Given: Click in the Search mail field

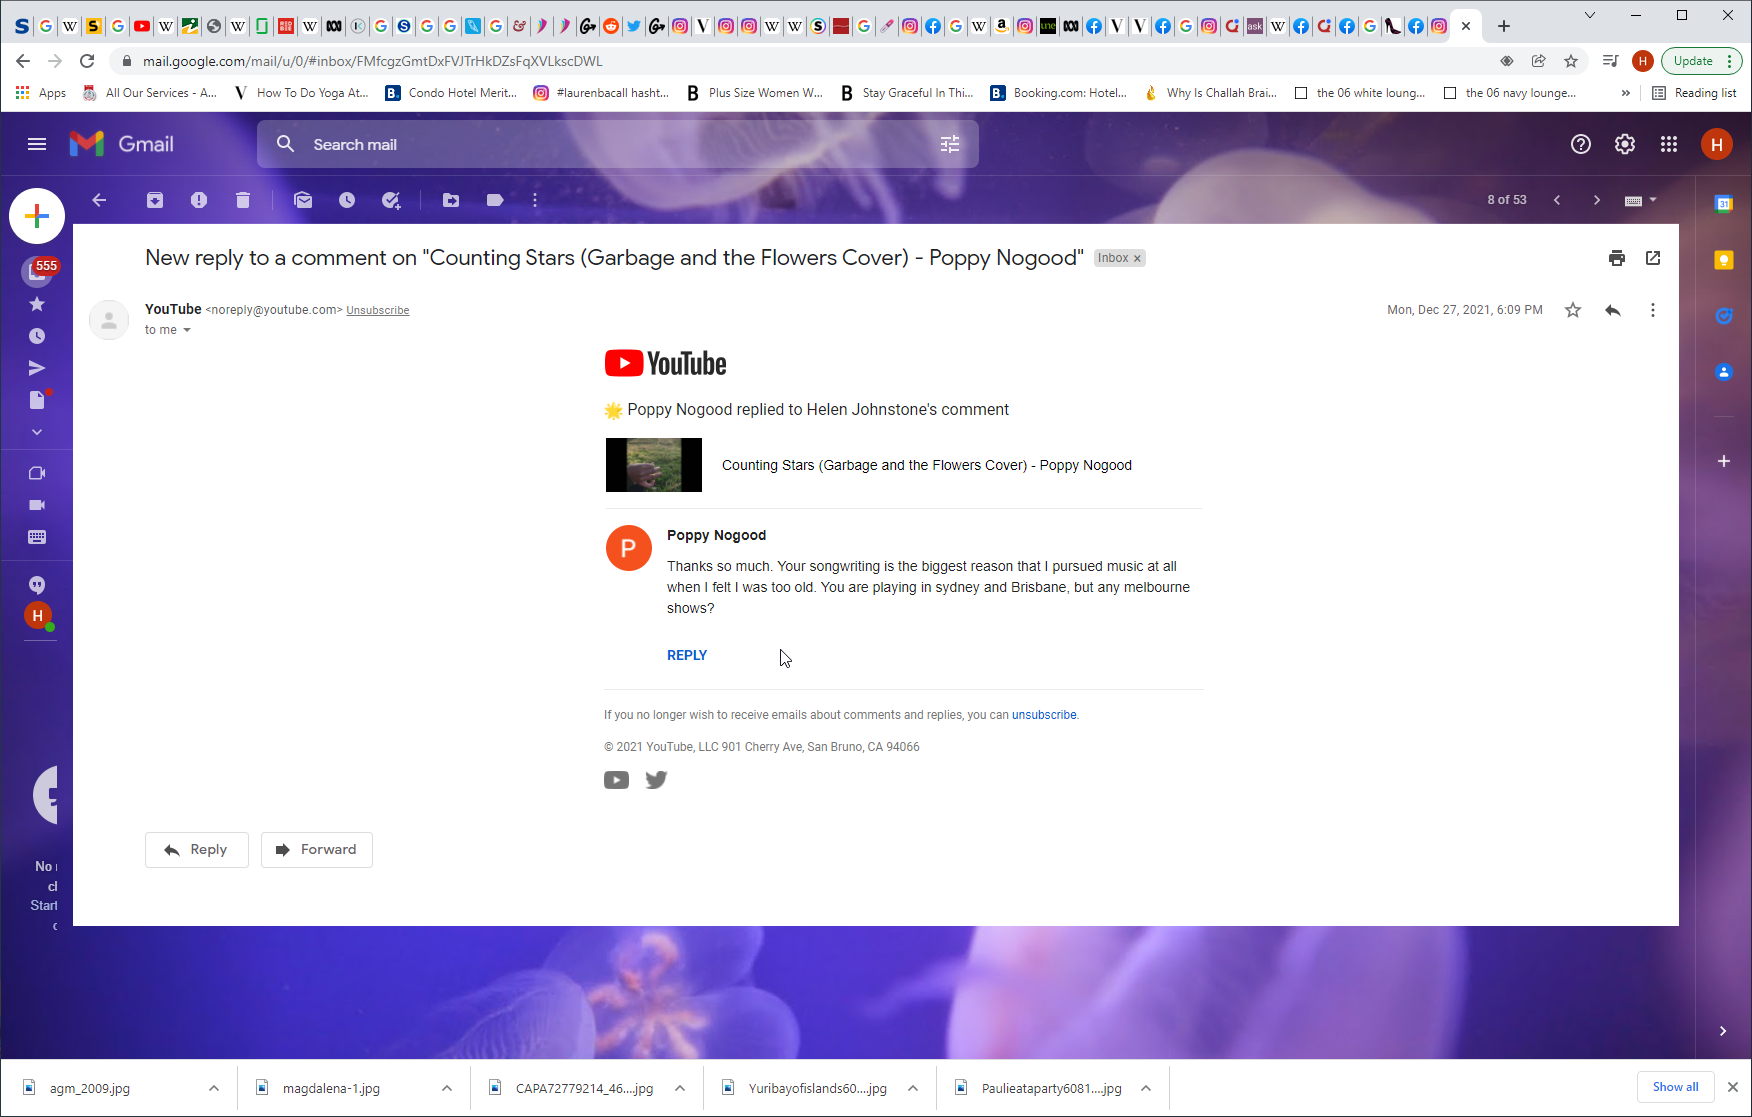Looking at the screenshot, I should click(620, 144).
